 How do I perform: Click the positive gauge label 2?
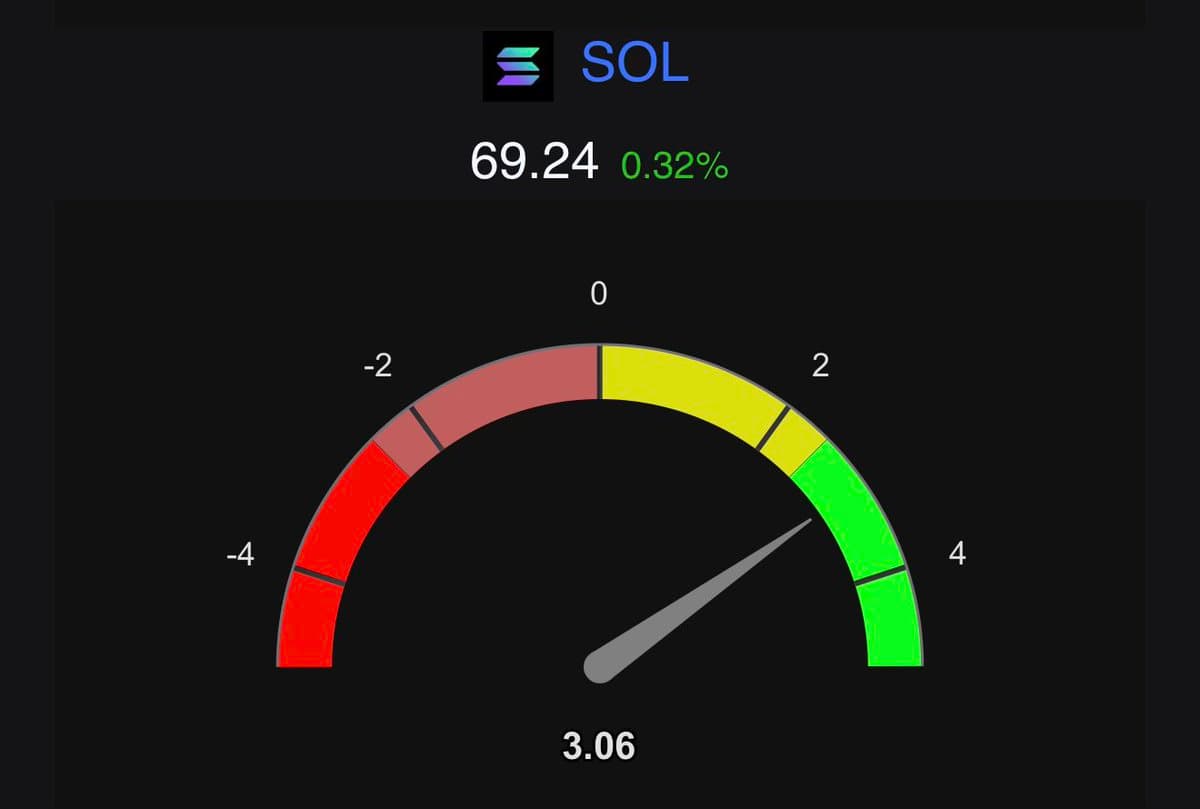click(x=821, y=366)
